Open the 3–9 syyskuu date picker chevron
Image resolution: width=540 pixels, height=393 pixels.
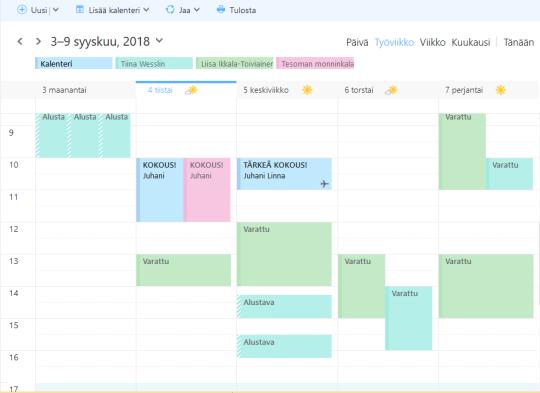point(159,41)
